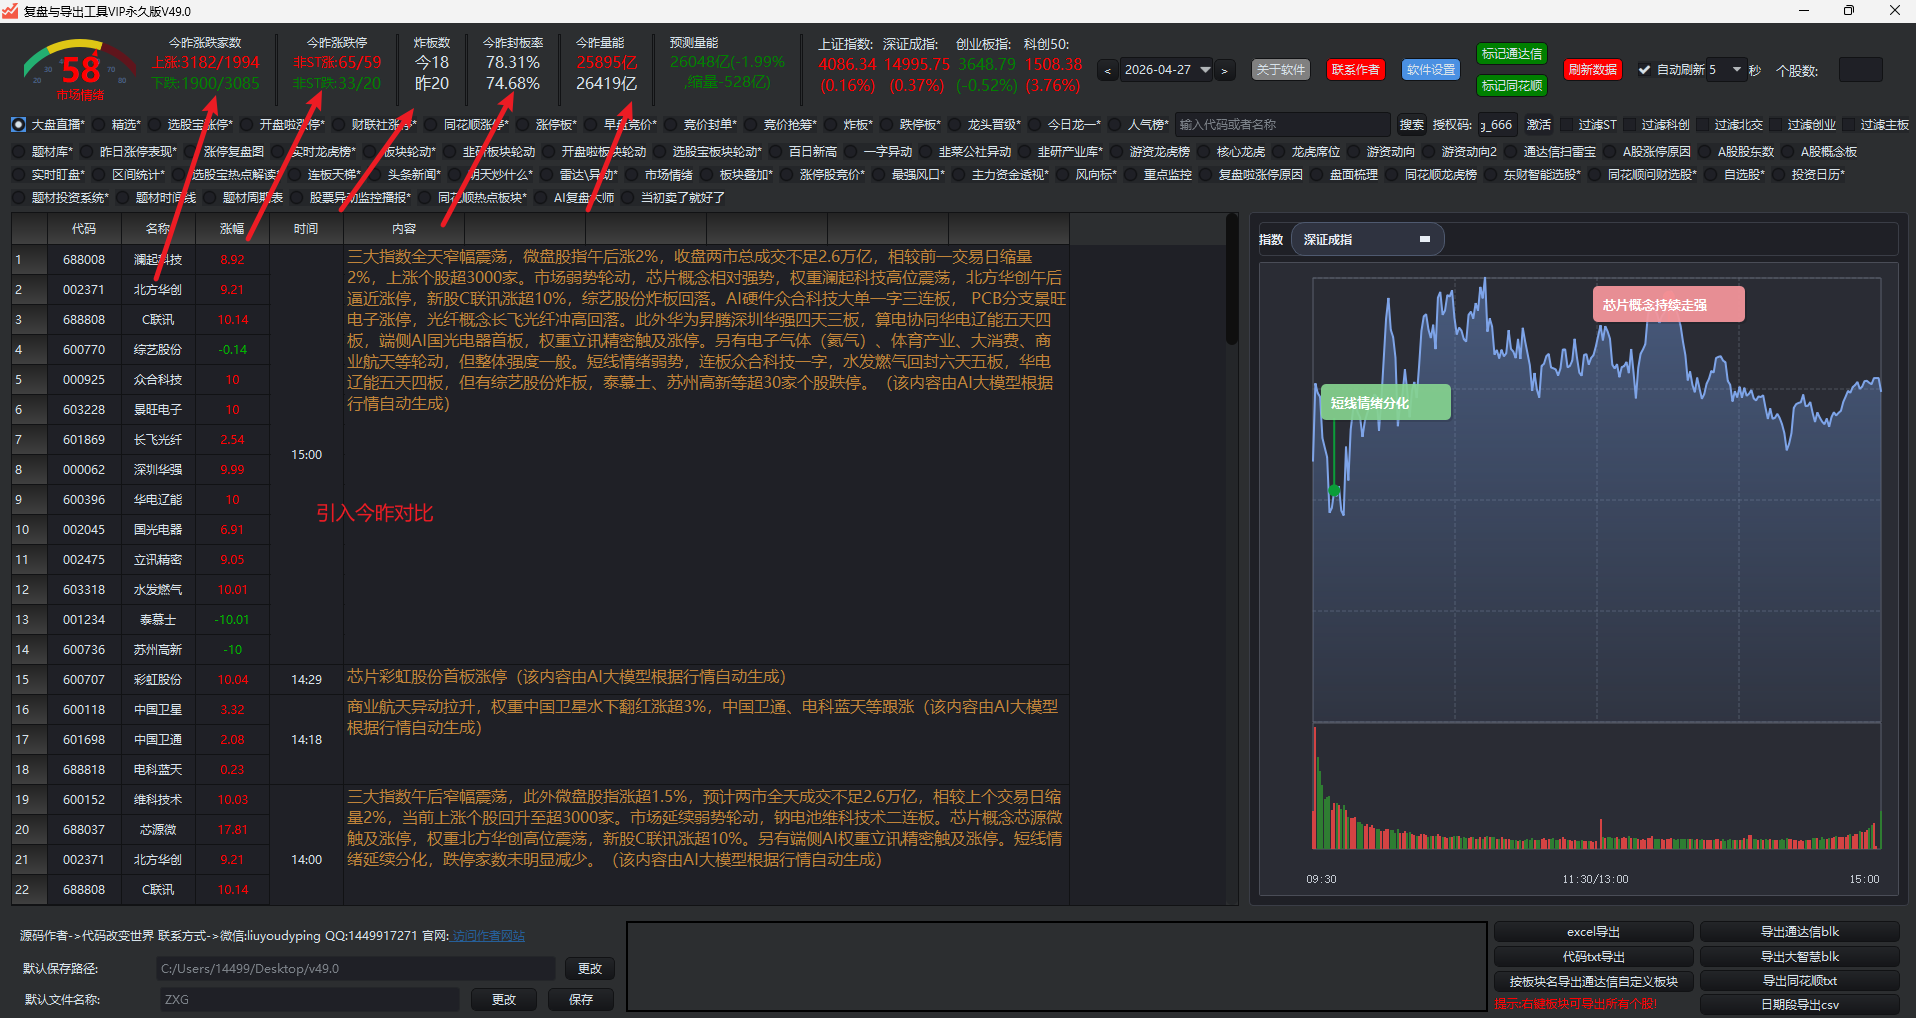This screenshot has height=1018, width=1916.
Task: Expand the refresh interval seconds dropdown
Action: pos(1736,70)
